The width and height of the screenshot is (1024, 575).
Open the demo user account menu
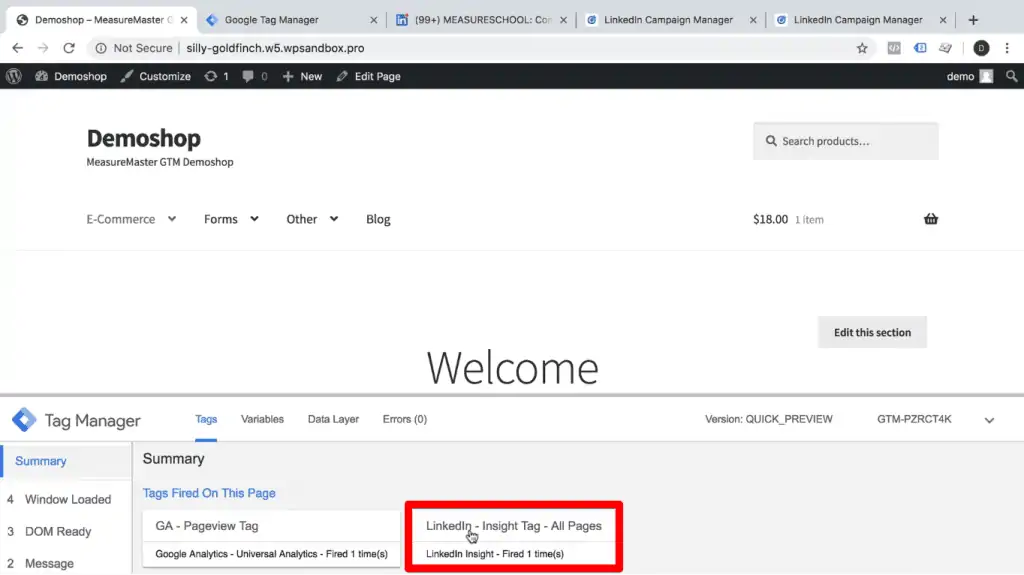pyautogui.click(x=970, y=76)
